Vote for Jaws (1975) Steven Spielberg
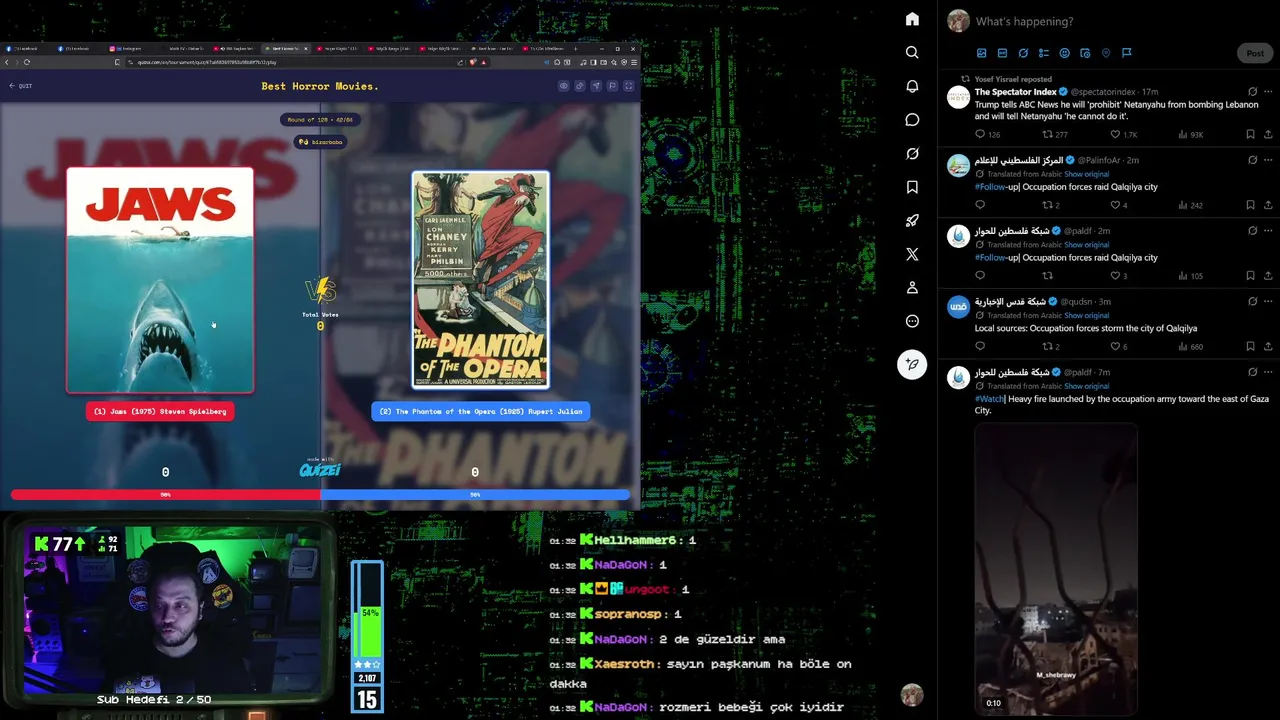The image size is (1280, 720). click(x=160, y=411)
